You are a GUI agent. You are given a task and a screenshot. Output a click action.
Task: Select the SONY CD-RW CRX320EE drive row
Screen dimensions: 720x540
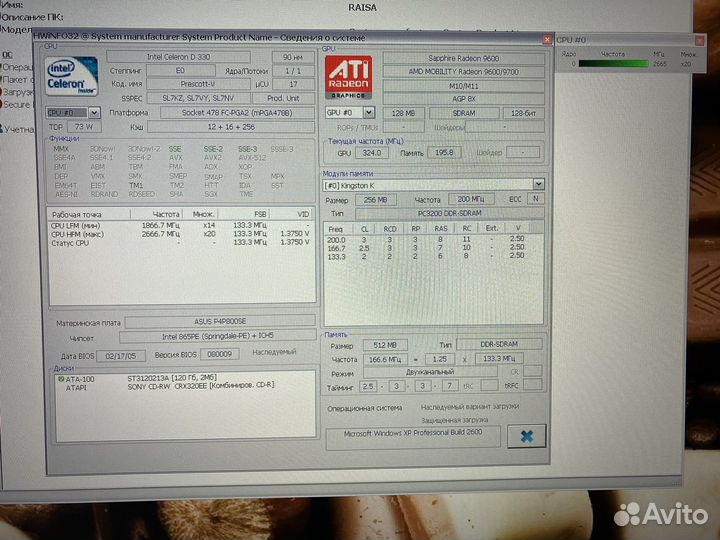click(x=185, y=387)
